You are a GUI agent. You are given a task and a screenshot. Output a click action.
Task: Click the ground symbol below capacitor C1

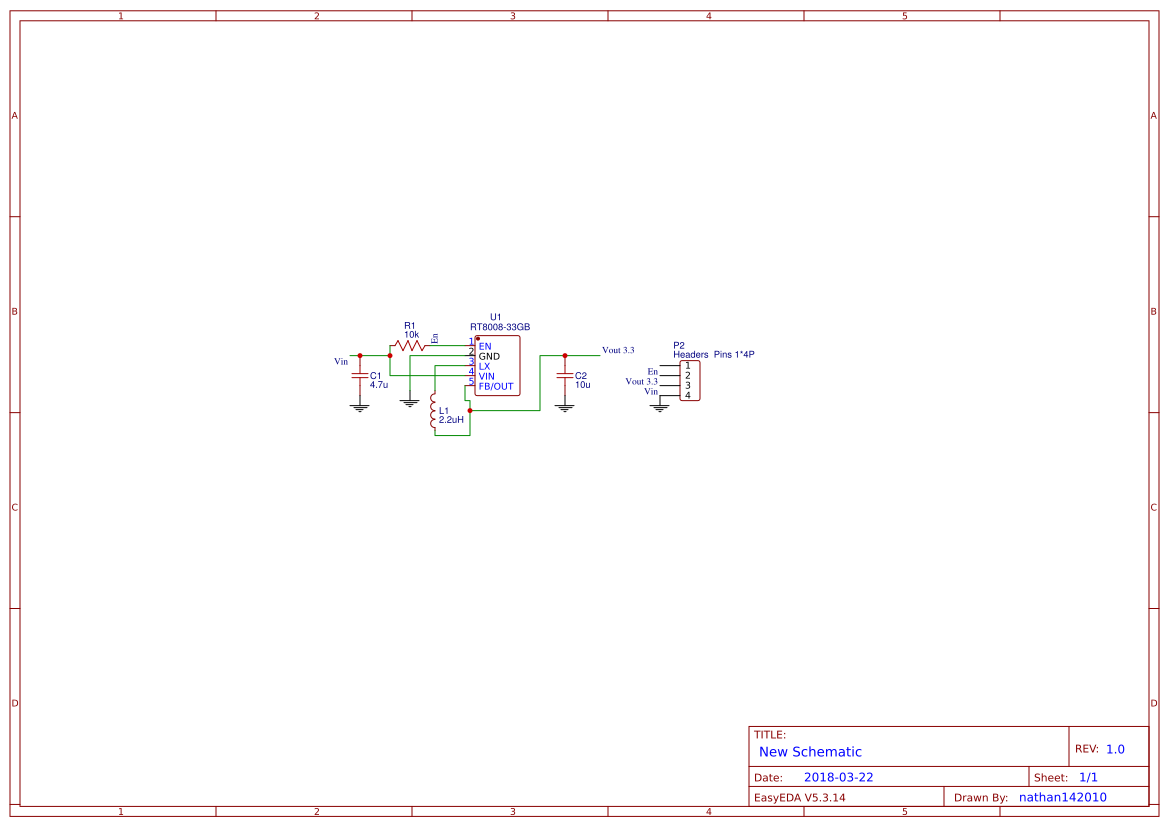point(359,406)
